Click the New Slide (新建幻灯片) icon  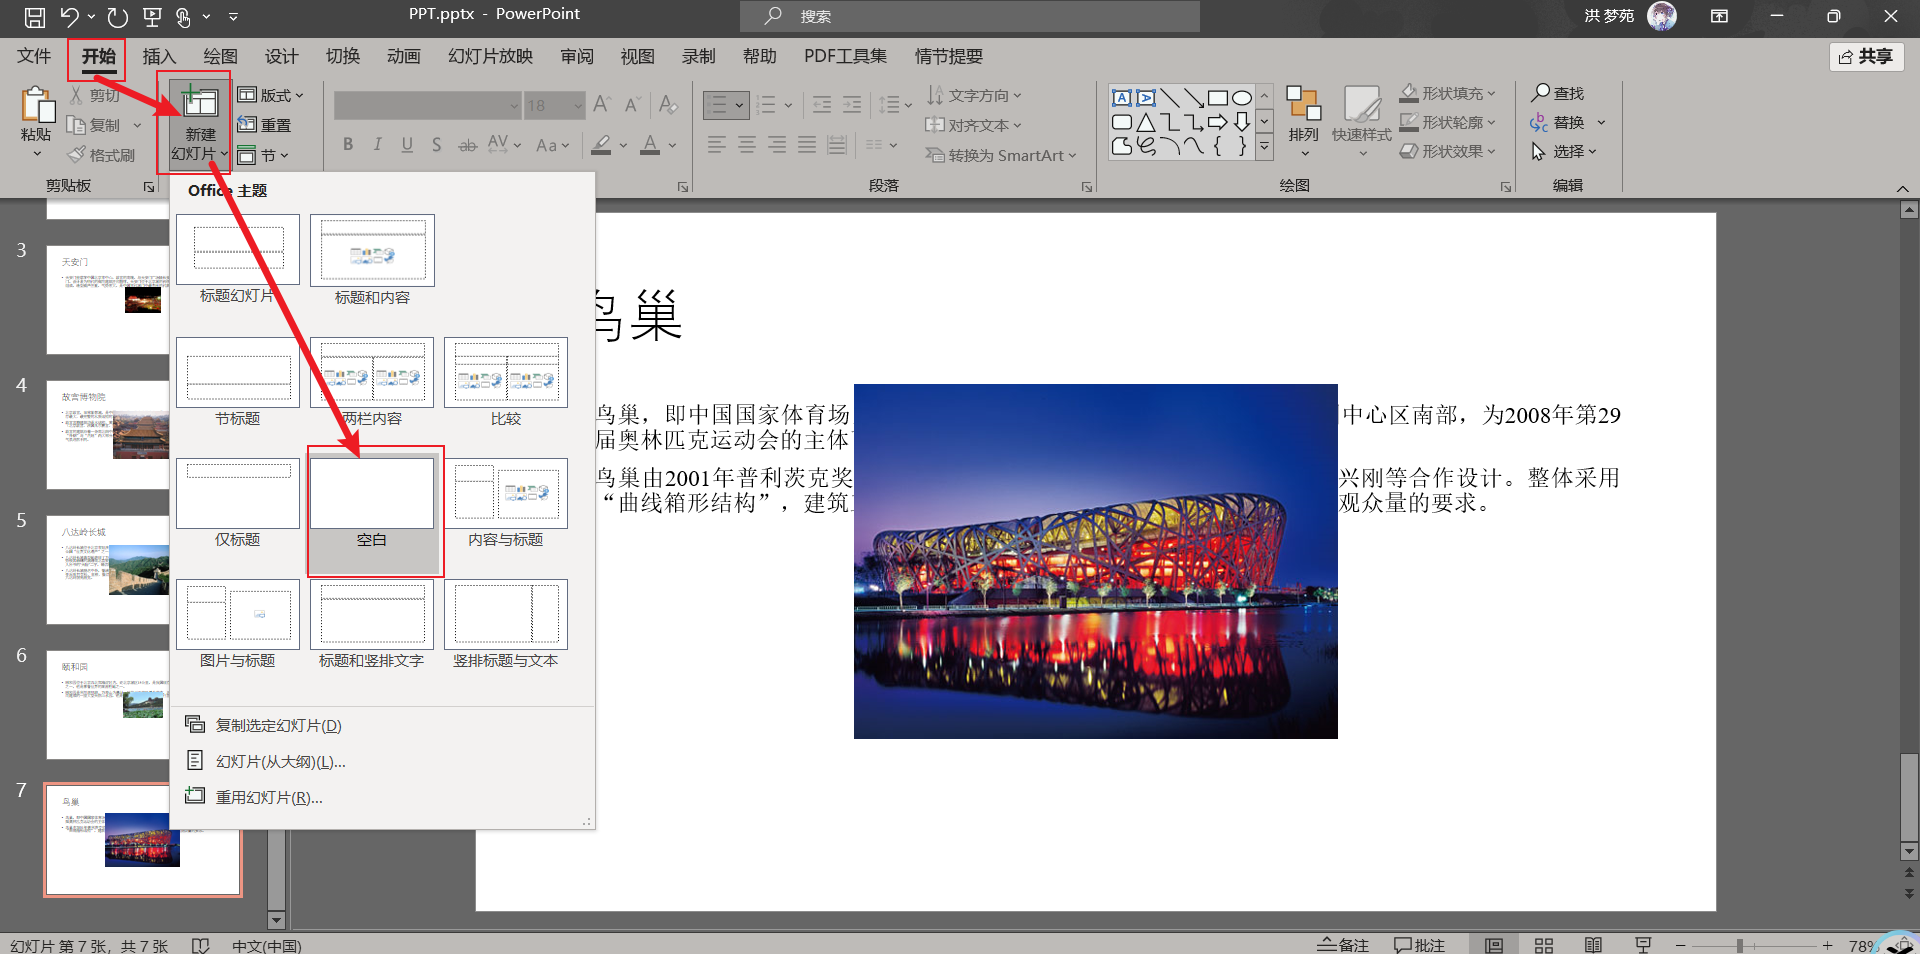click(x=199, y=102)
